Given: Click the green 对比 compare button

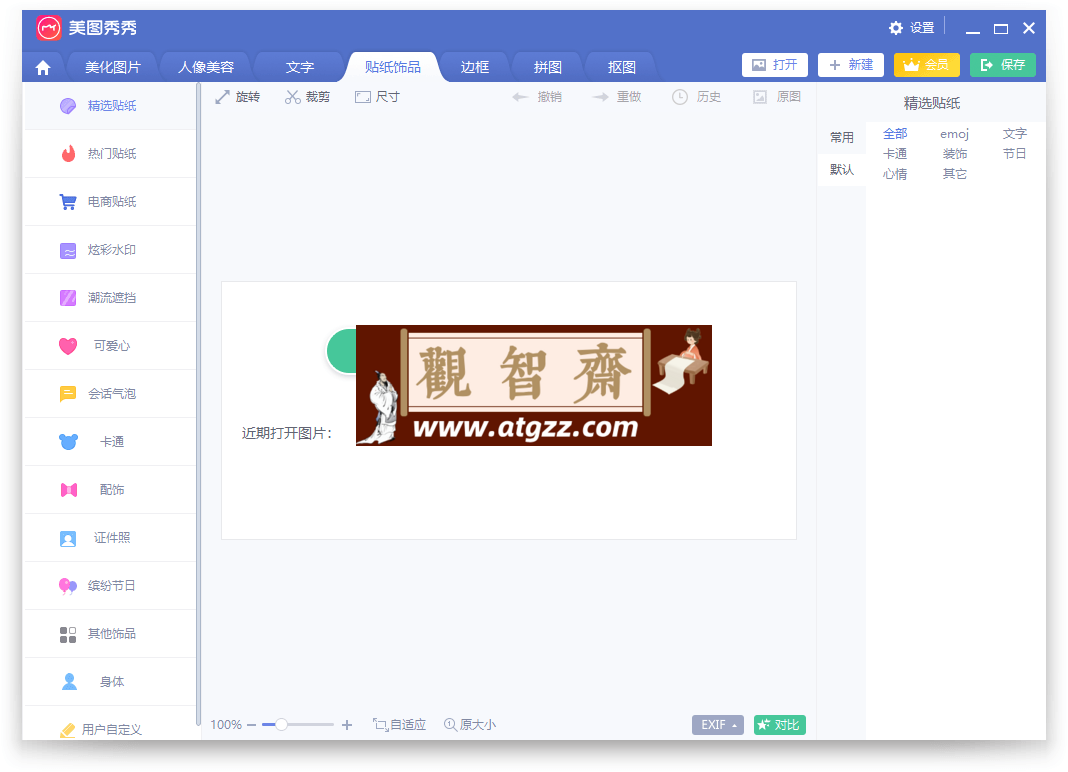Looking at the screenshot, I should click(x=780, y=725).
